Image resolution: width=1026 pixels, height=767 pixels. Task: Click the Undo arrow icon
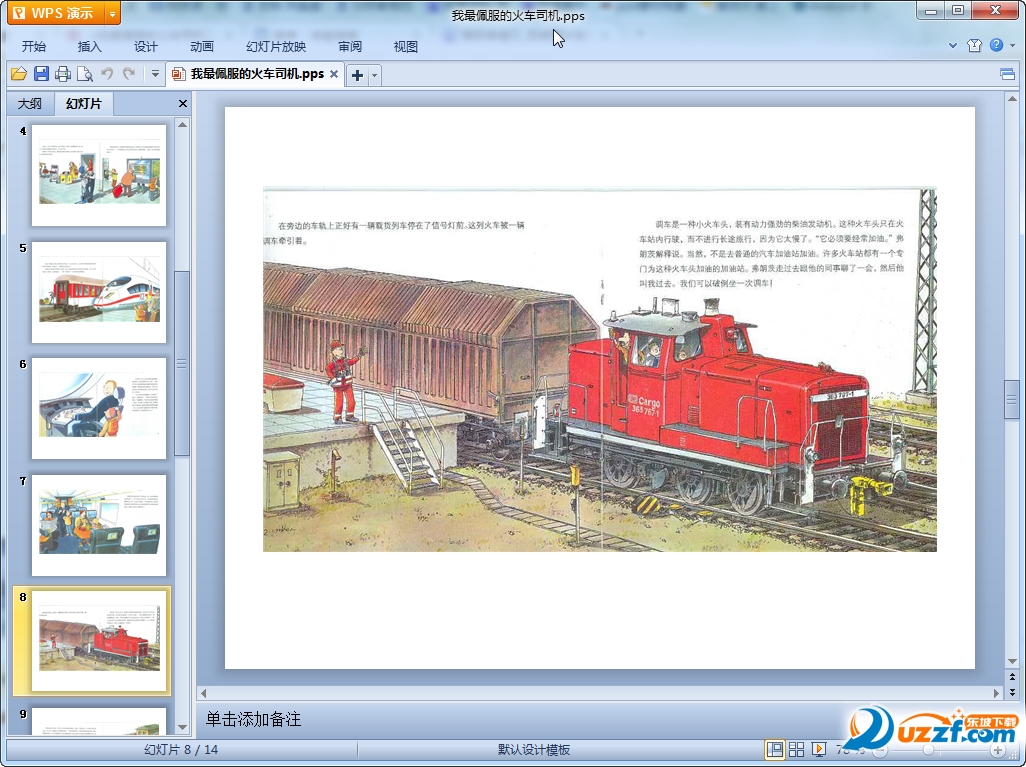pos(107,74)
